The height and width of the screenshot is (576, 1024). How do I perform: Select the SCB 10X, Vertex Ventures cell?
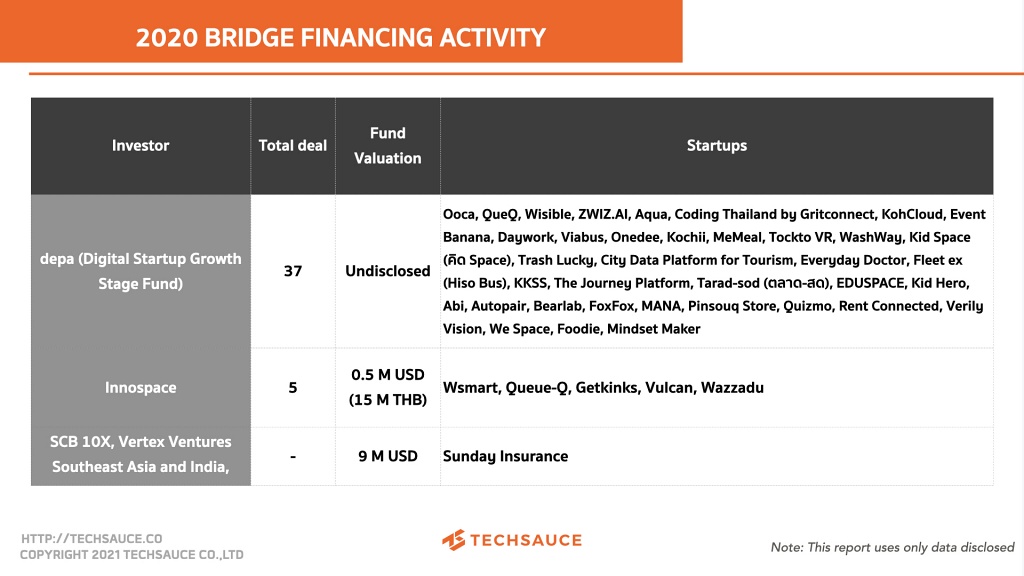pyautogui.click(x=141, y=455)
